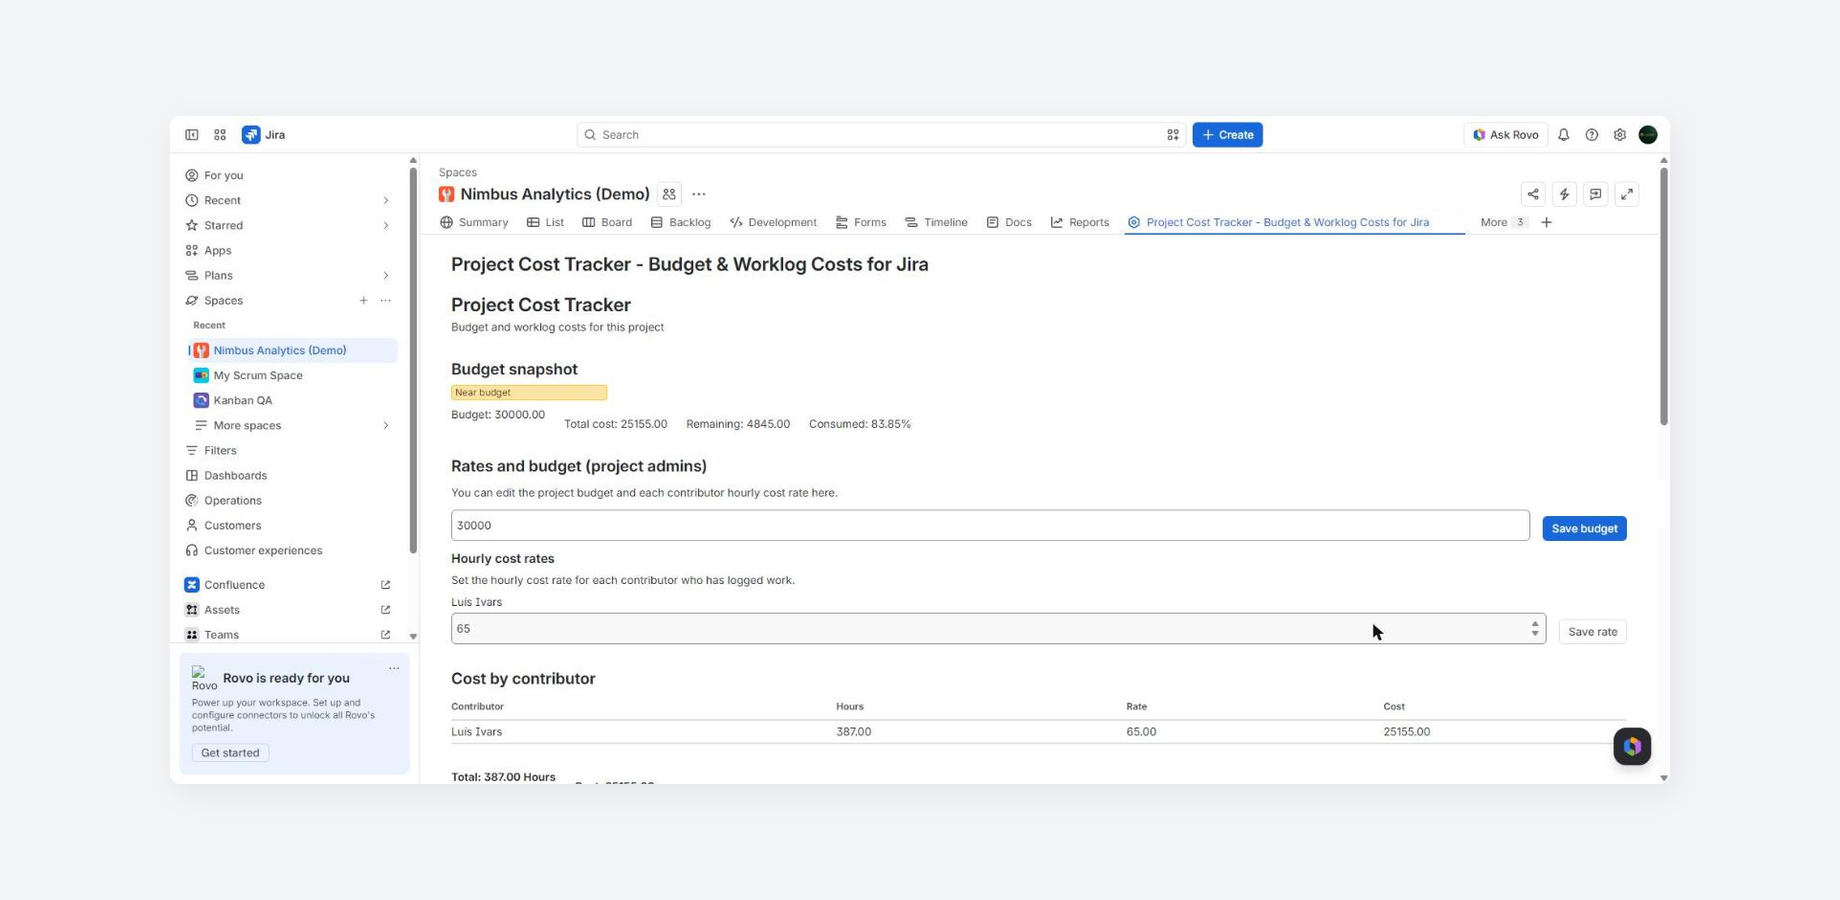
Task: Click the main page vertical scrollbar
Action: click(1663, 296)
